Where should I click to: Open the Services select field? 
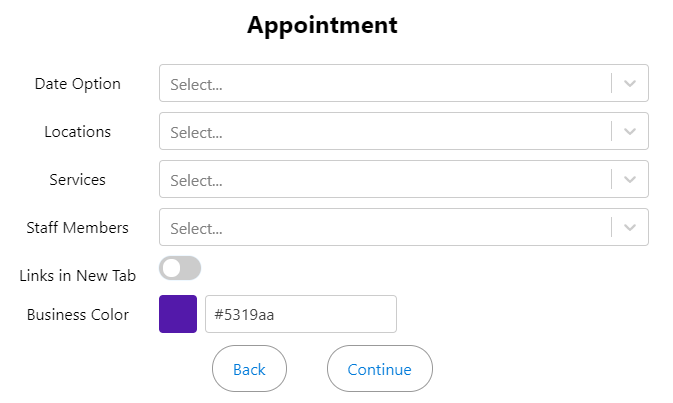pyautogui.click(x=385, y=180)
